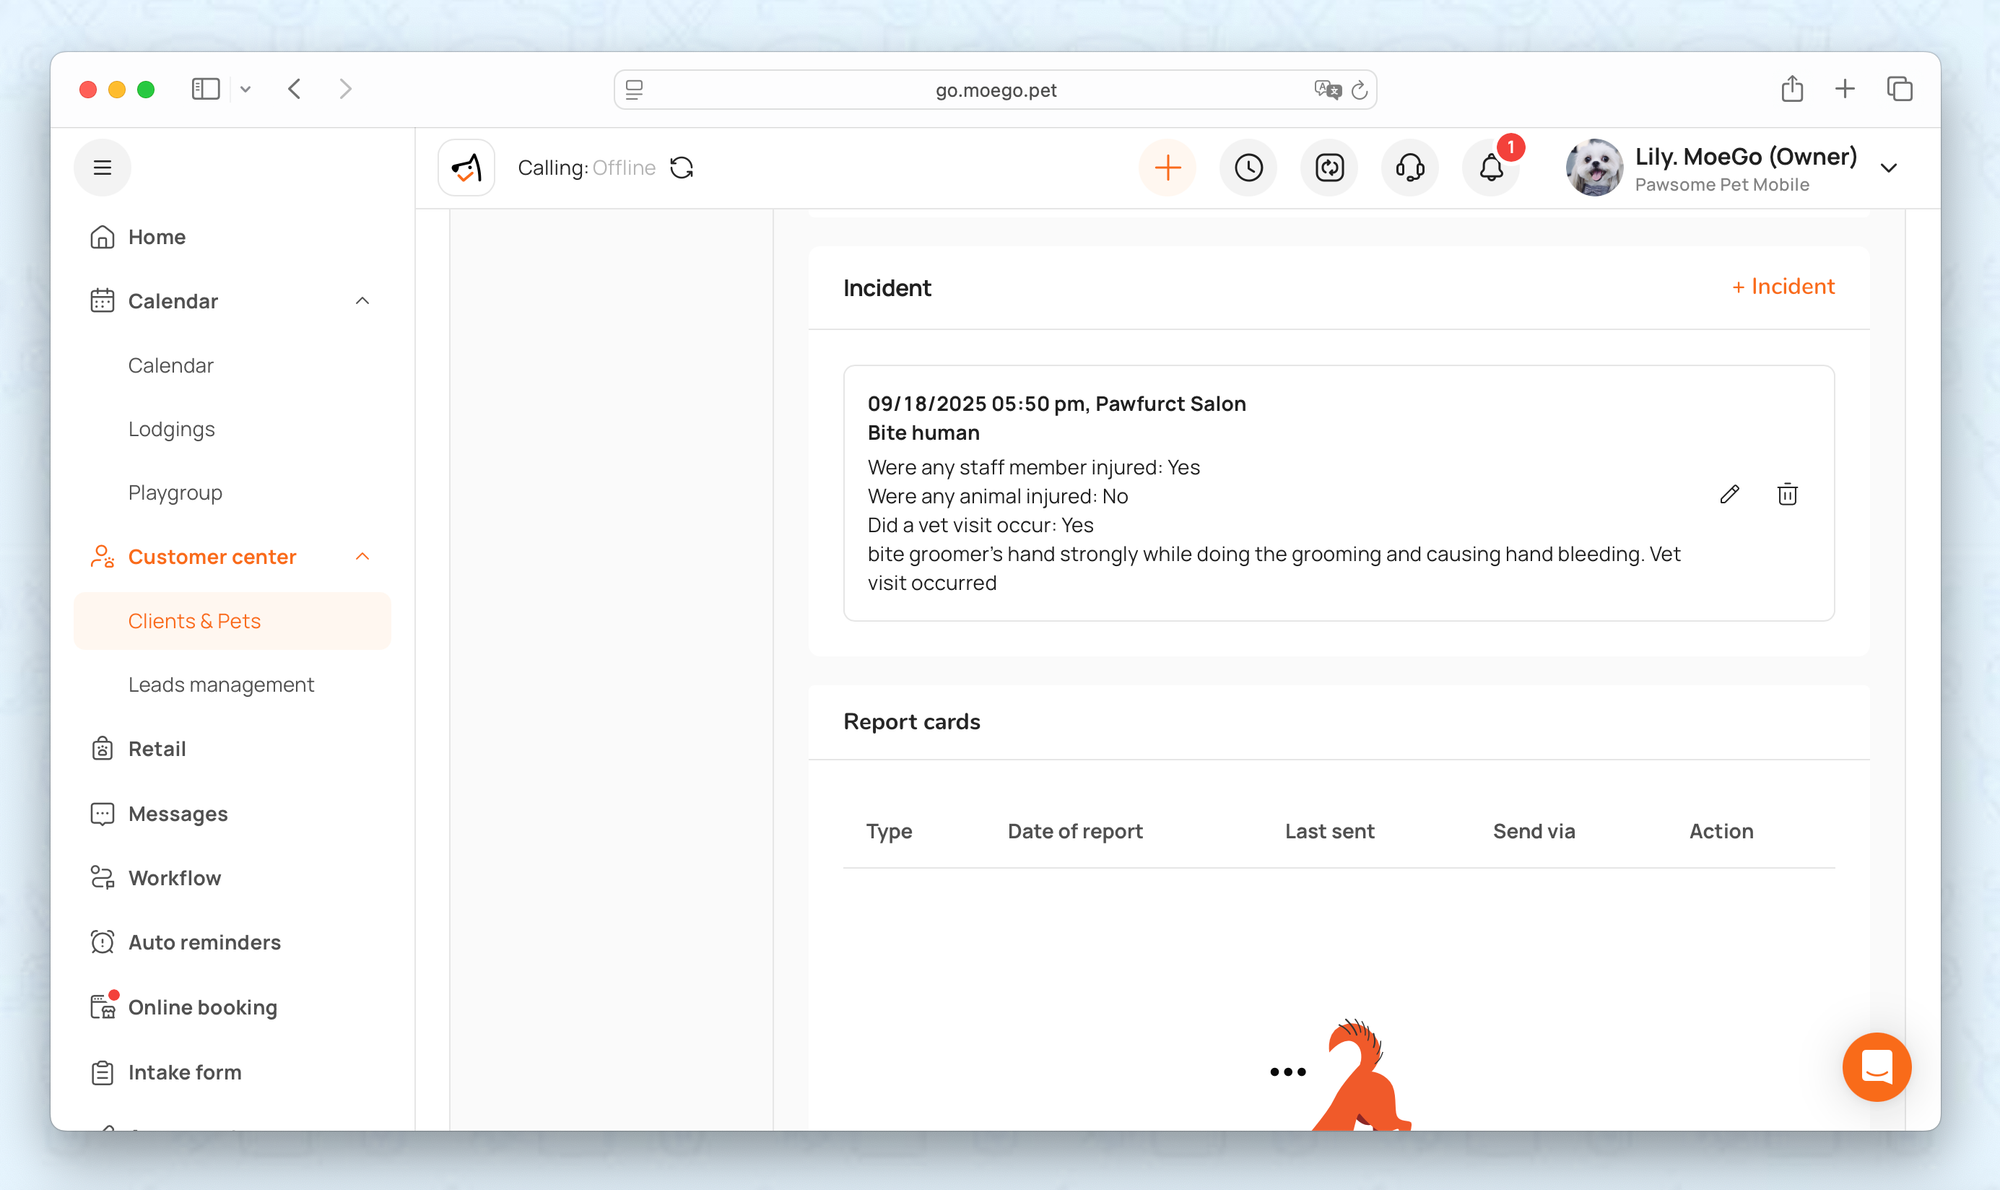
Task: Open the clock-in timer icon
Action: [x=1248, y=168]
